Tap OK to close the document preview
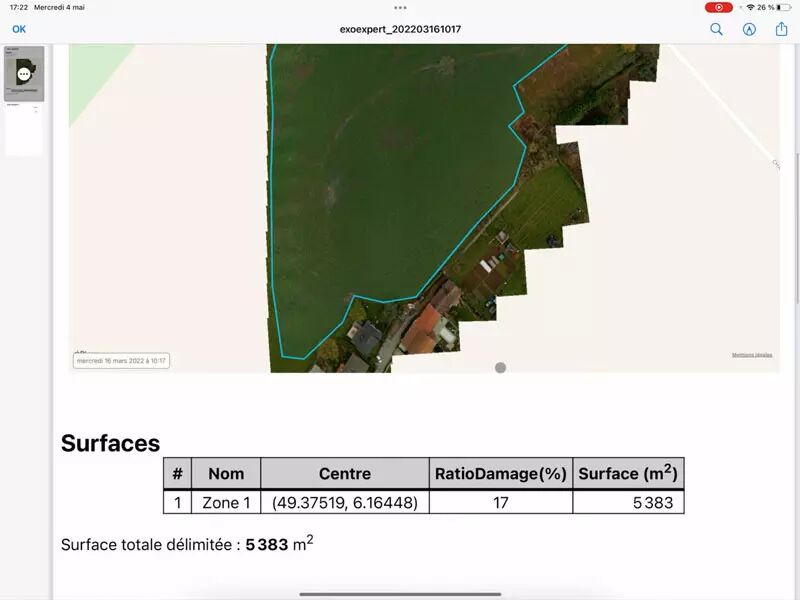 pos(19,29)
